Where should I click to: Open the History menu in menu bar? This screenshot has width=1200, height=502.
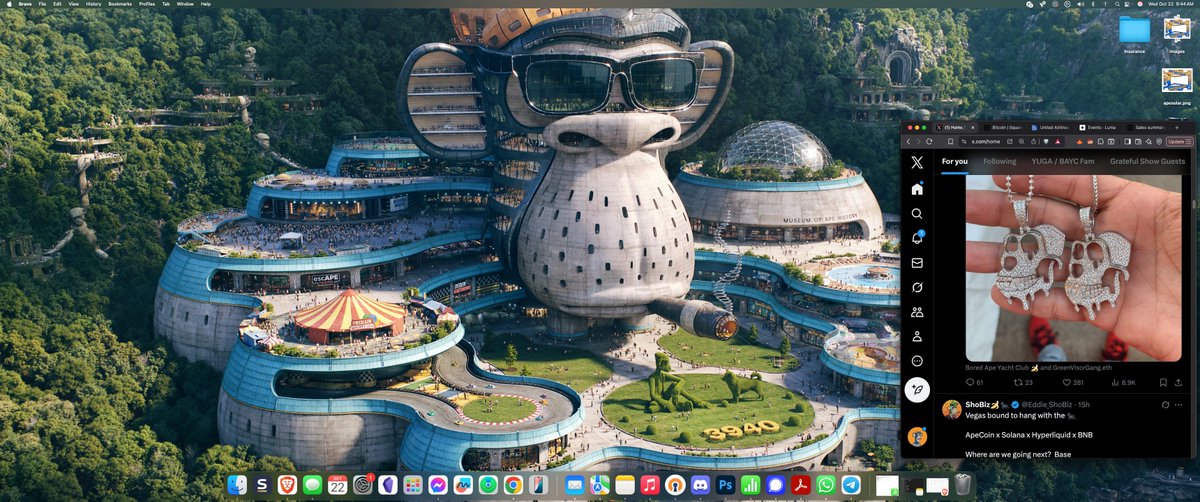93,4
